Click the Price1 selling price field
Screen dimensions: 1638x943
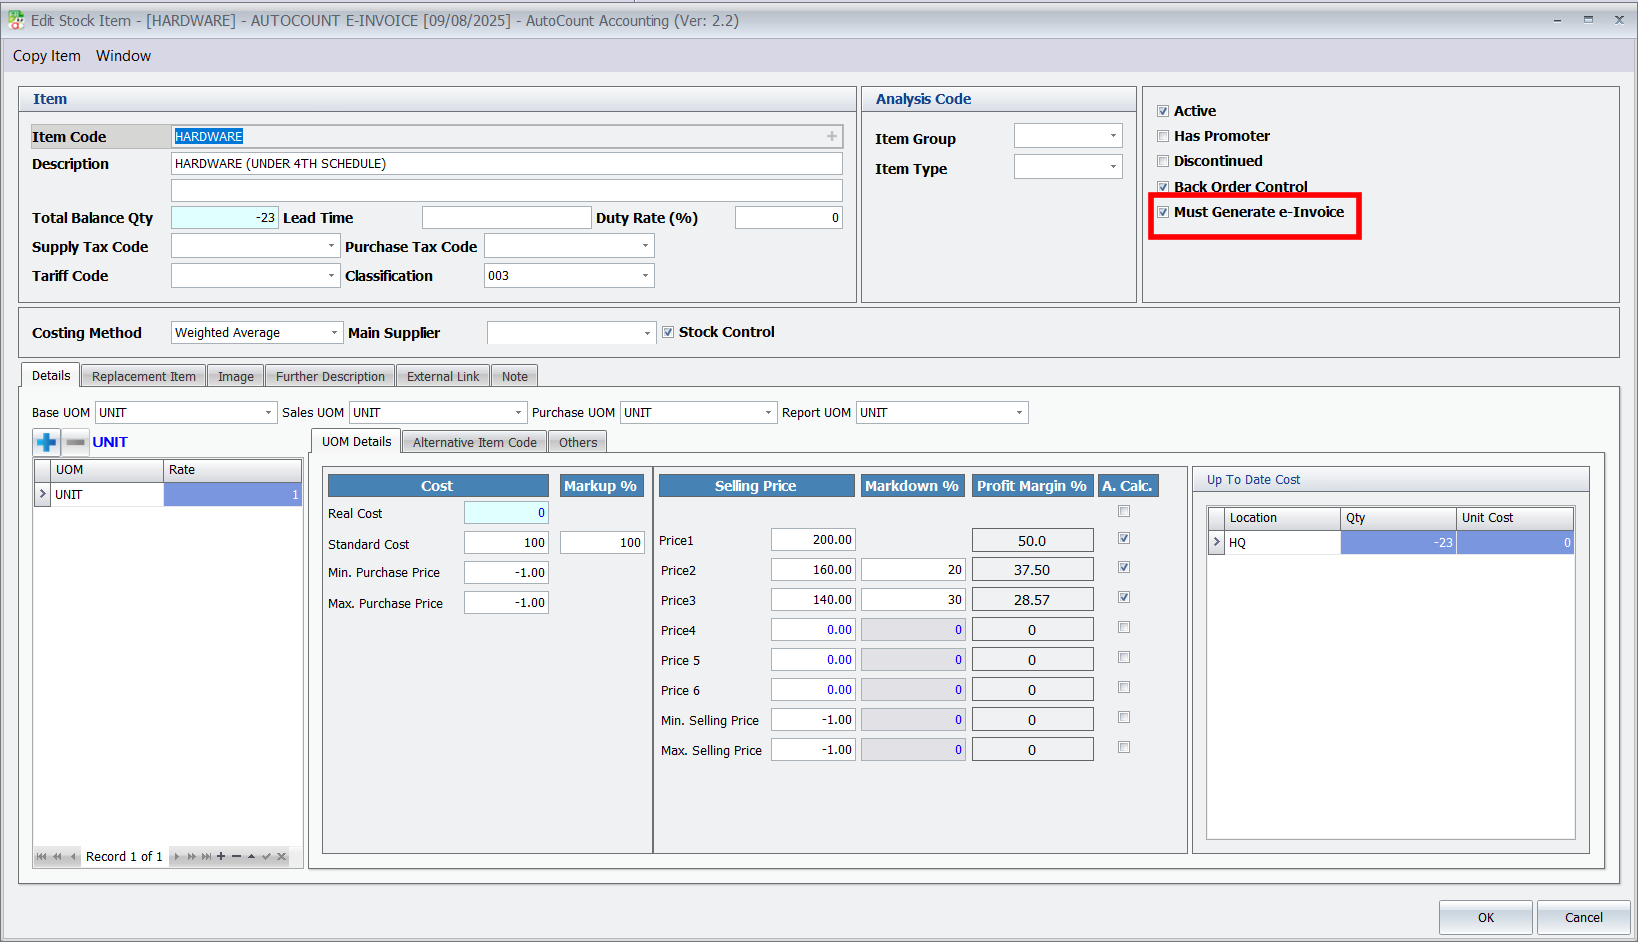tap(813, 540)
